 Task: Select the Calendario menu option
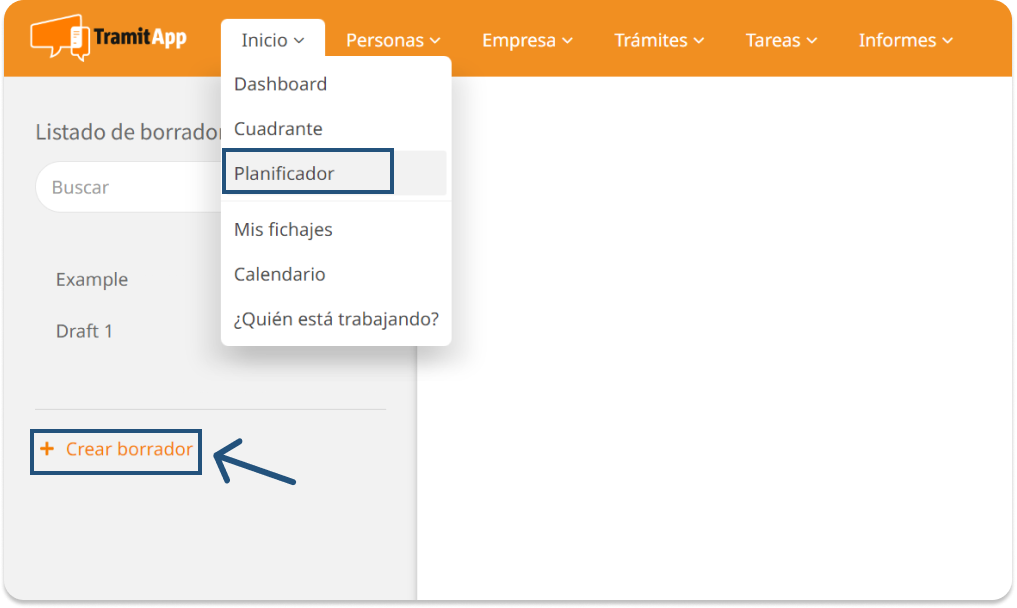[x=279, y=274]
